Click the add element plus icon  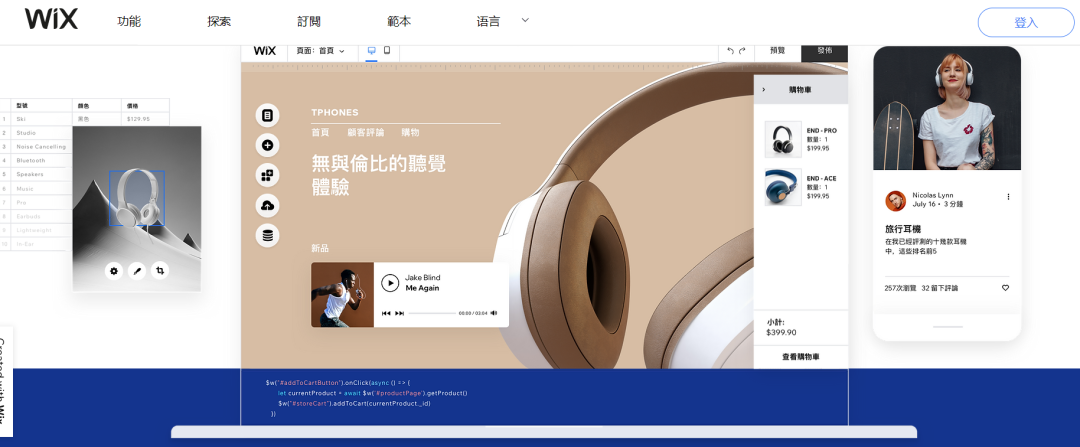[267, 145]
